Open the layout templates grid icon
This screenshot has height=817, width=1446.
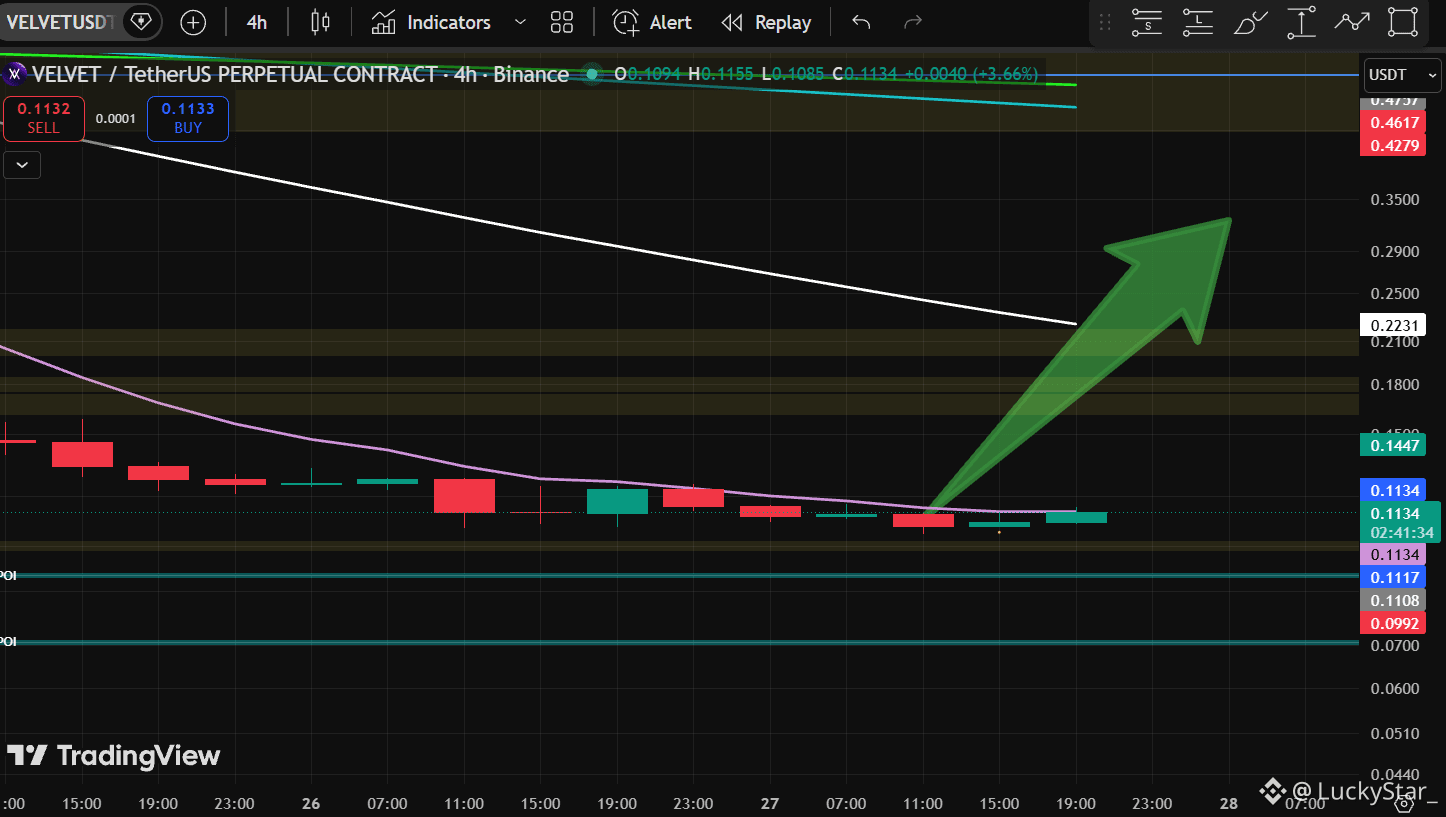point(562,22)
